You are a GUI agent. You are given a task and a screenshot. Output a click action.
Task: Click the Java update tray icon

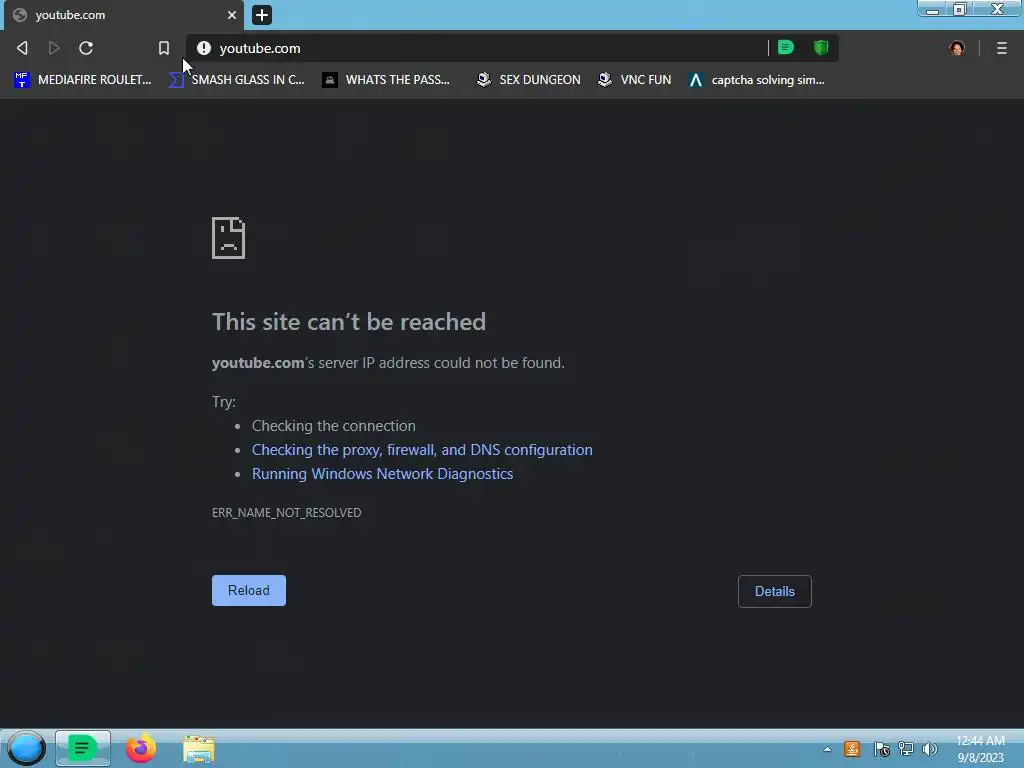pos(852,749)
